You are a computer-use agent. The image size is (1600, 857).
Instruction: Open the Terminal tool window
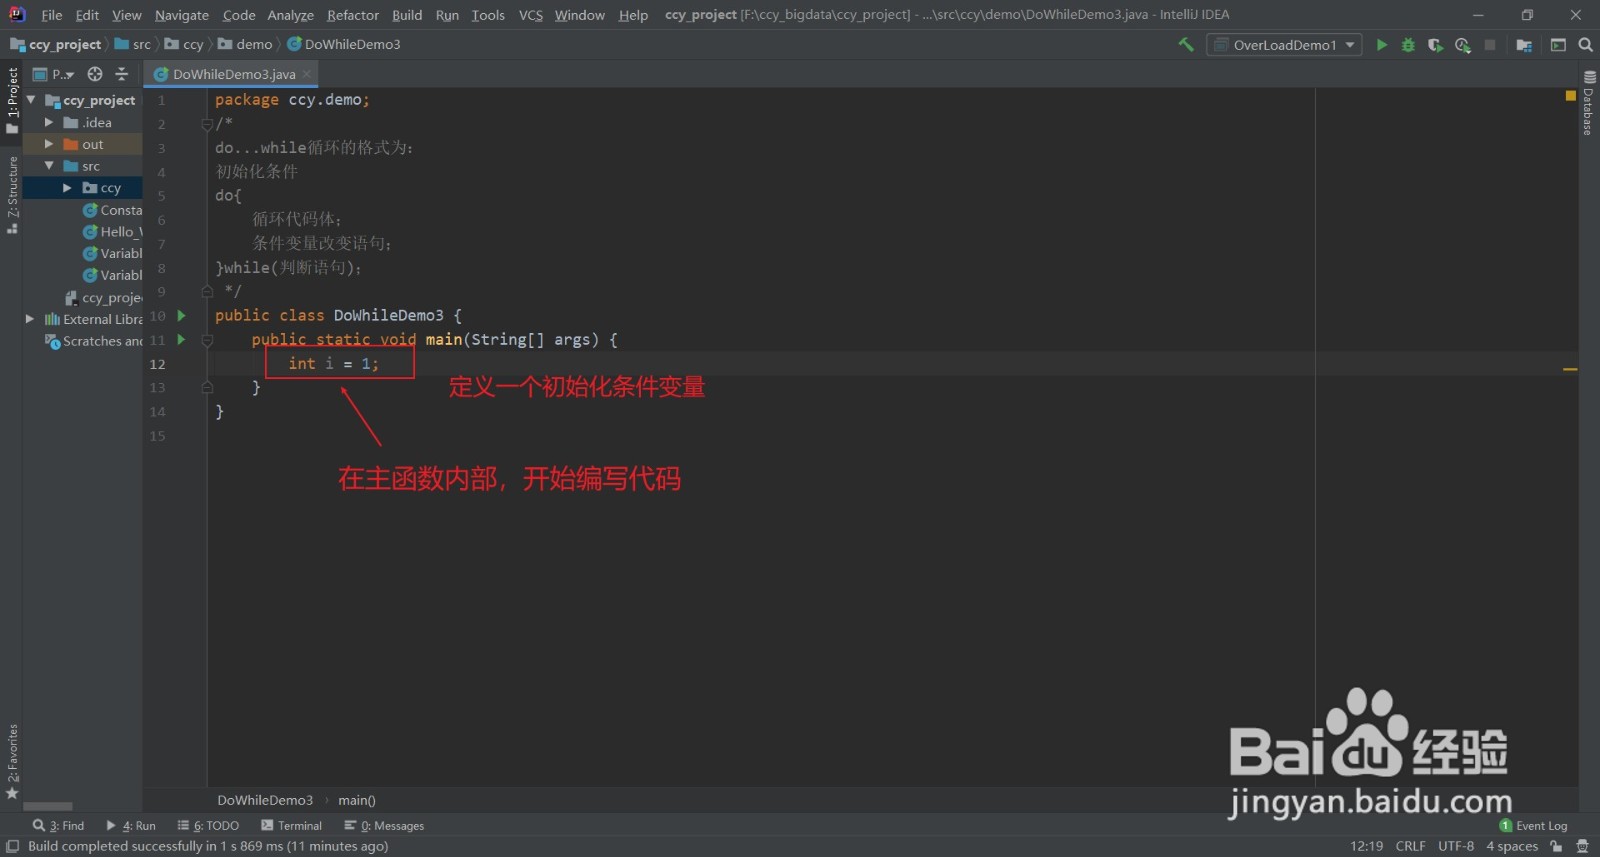click(291, 826)
